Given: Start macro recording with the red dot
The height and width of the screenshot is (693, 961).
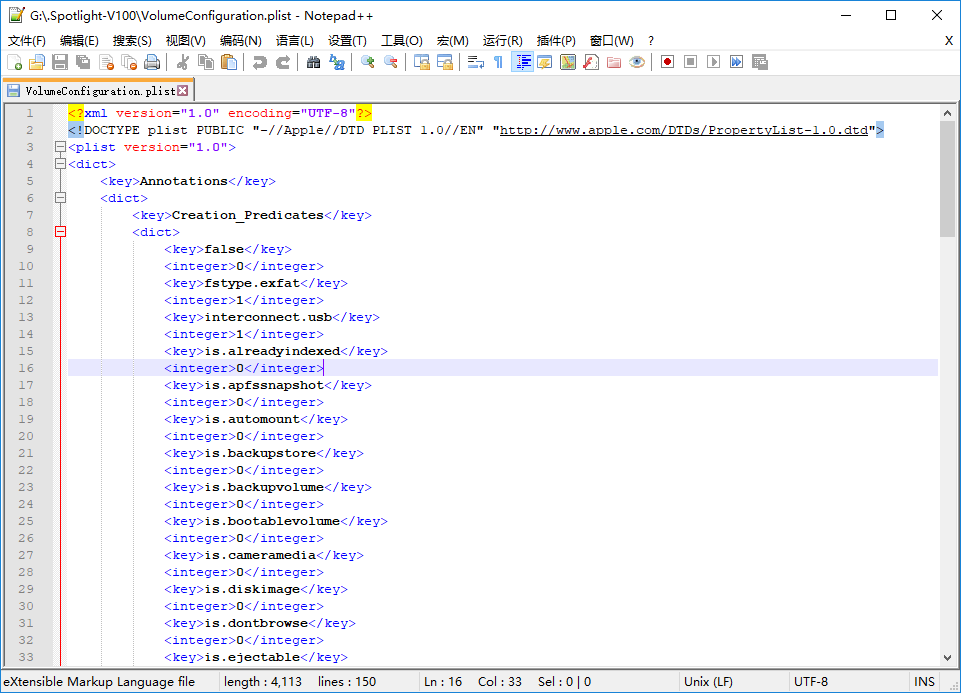Looking at the screenshot, I should coord(667,62).
